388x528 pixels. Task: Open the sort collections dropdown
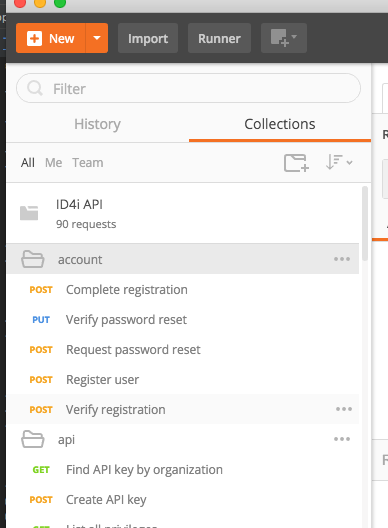(x=339, y=162)
